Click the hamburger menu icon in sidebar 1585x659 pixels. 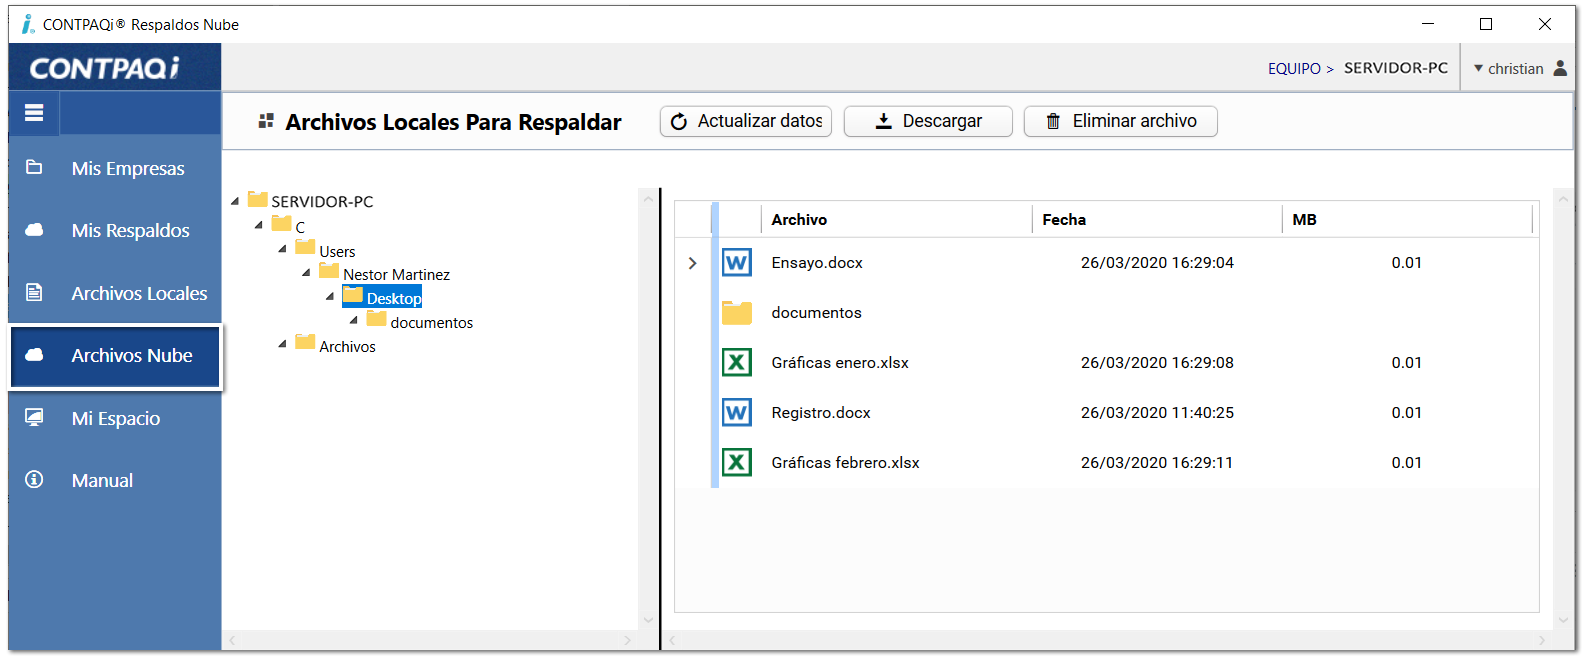(34, 113)
